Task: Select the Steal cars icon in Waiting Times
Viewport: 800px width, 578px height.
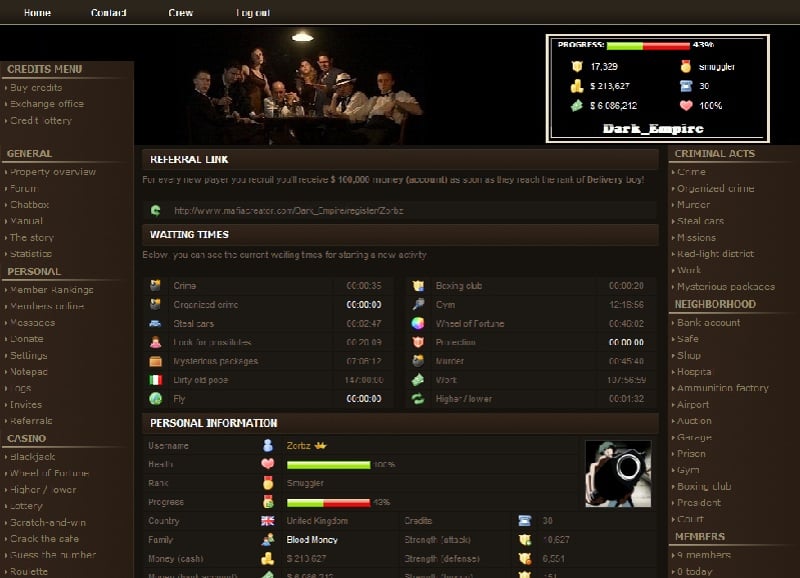Action: click(155, 323)
